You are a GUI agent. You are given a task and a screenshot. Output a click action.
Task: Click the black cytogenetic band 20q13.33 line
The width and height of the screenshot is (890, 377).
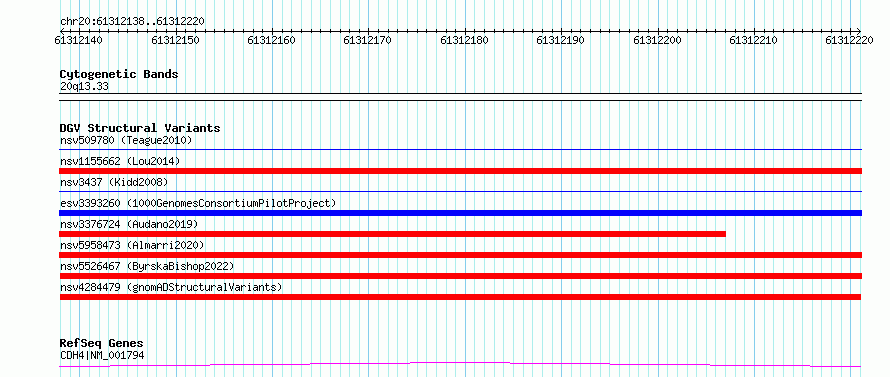460,97
